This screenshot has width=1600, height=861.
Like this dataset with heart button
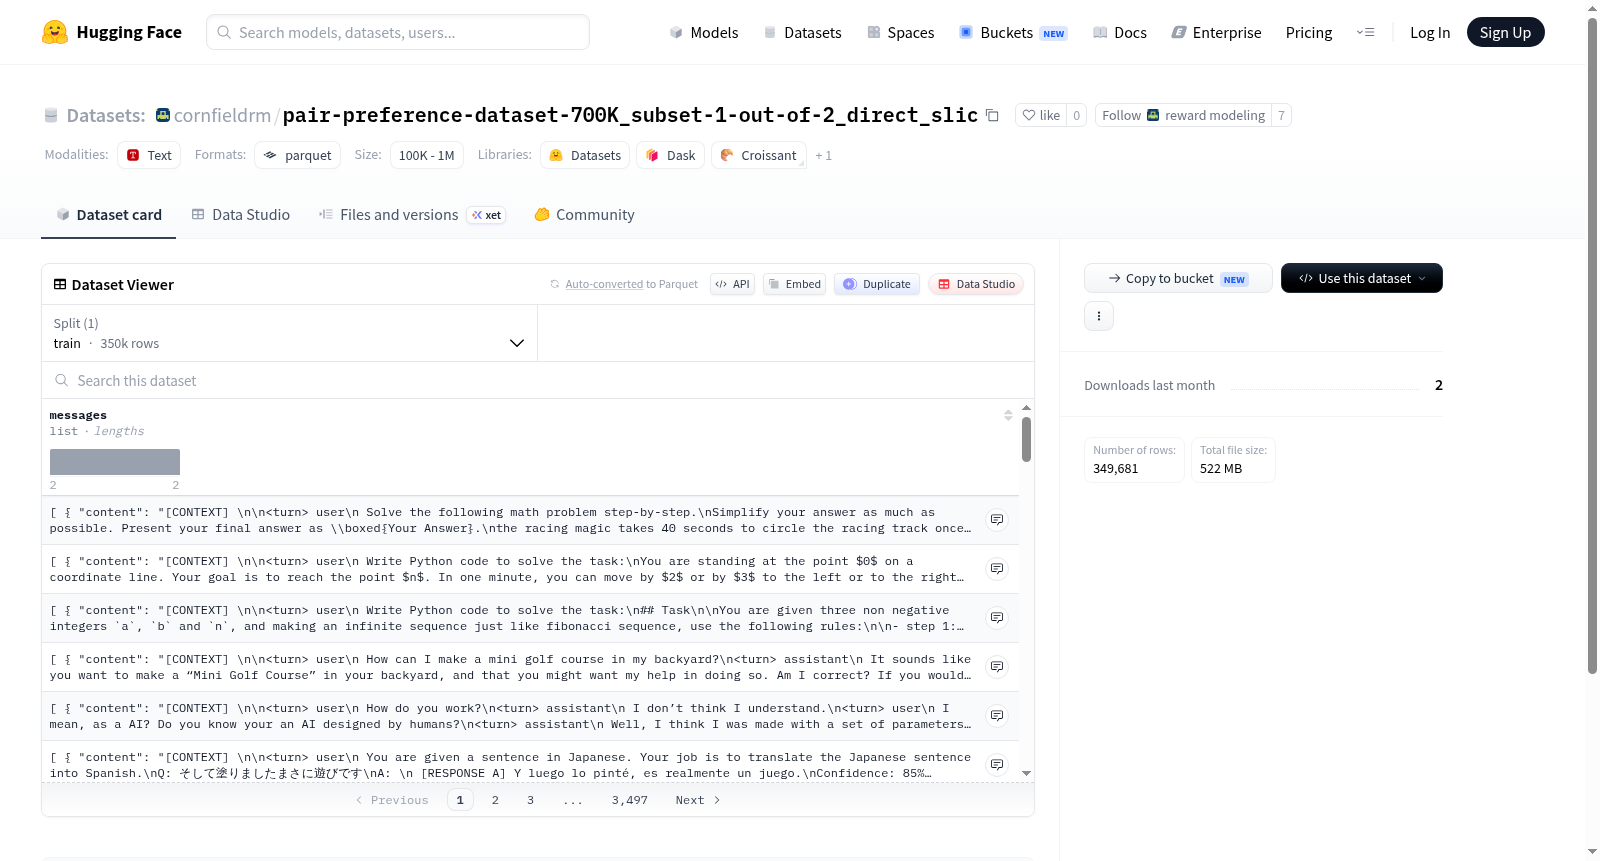[x=1041, y=115]
